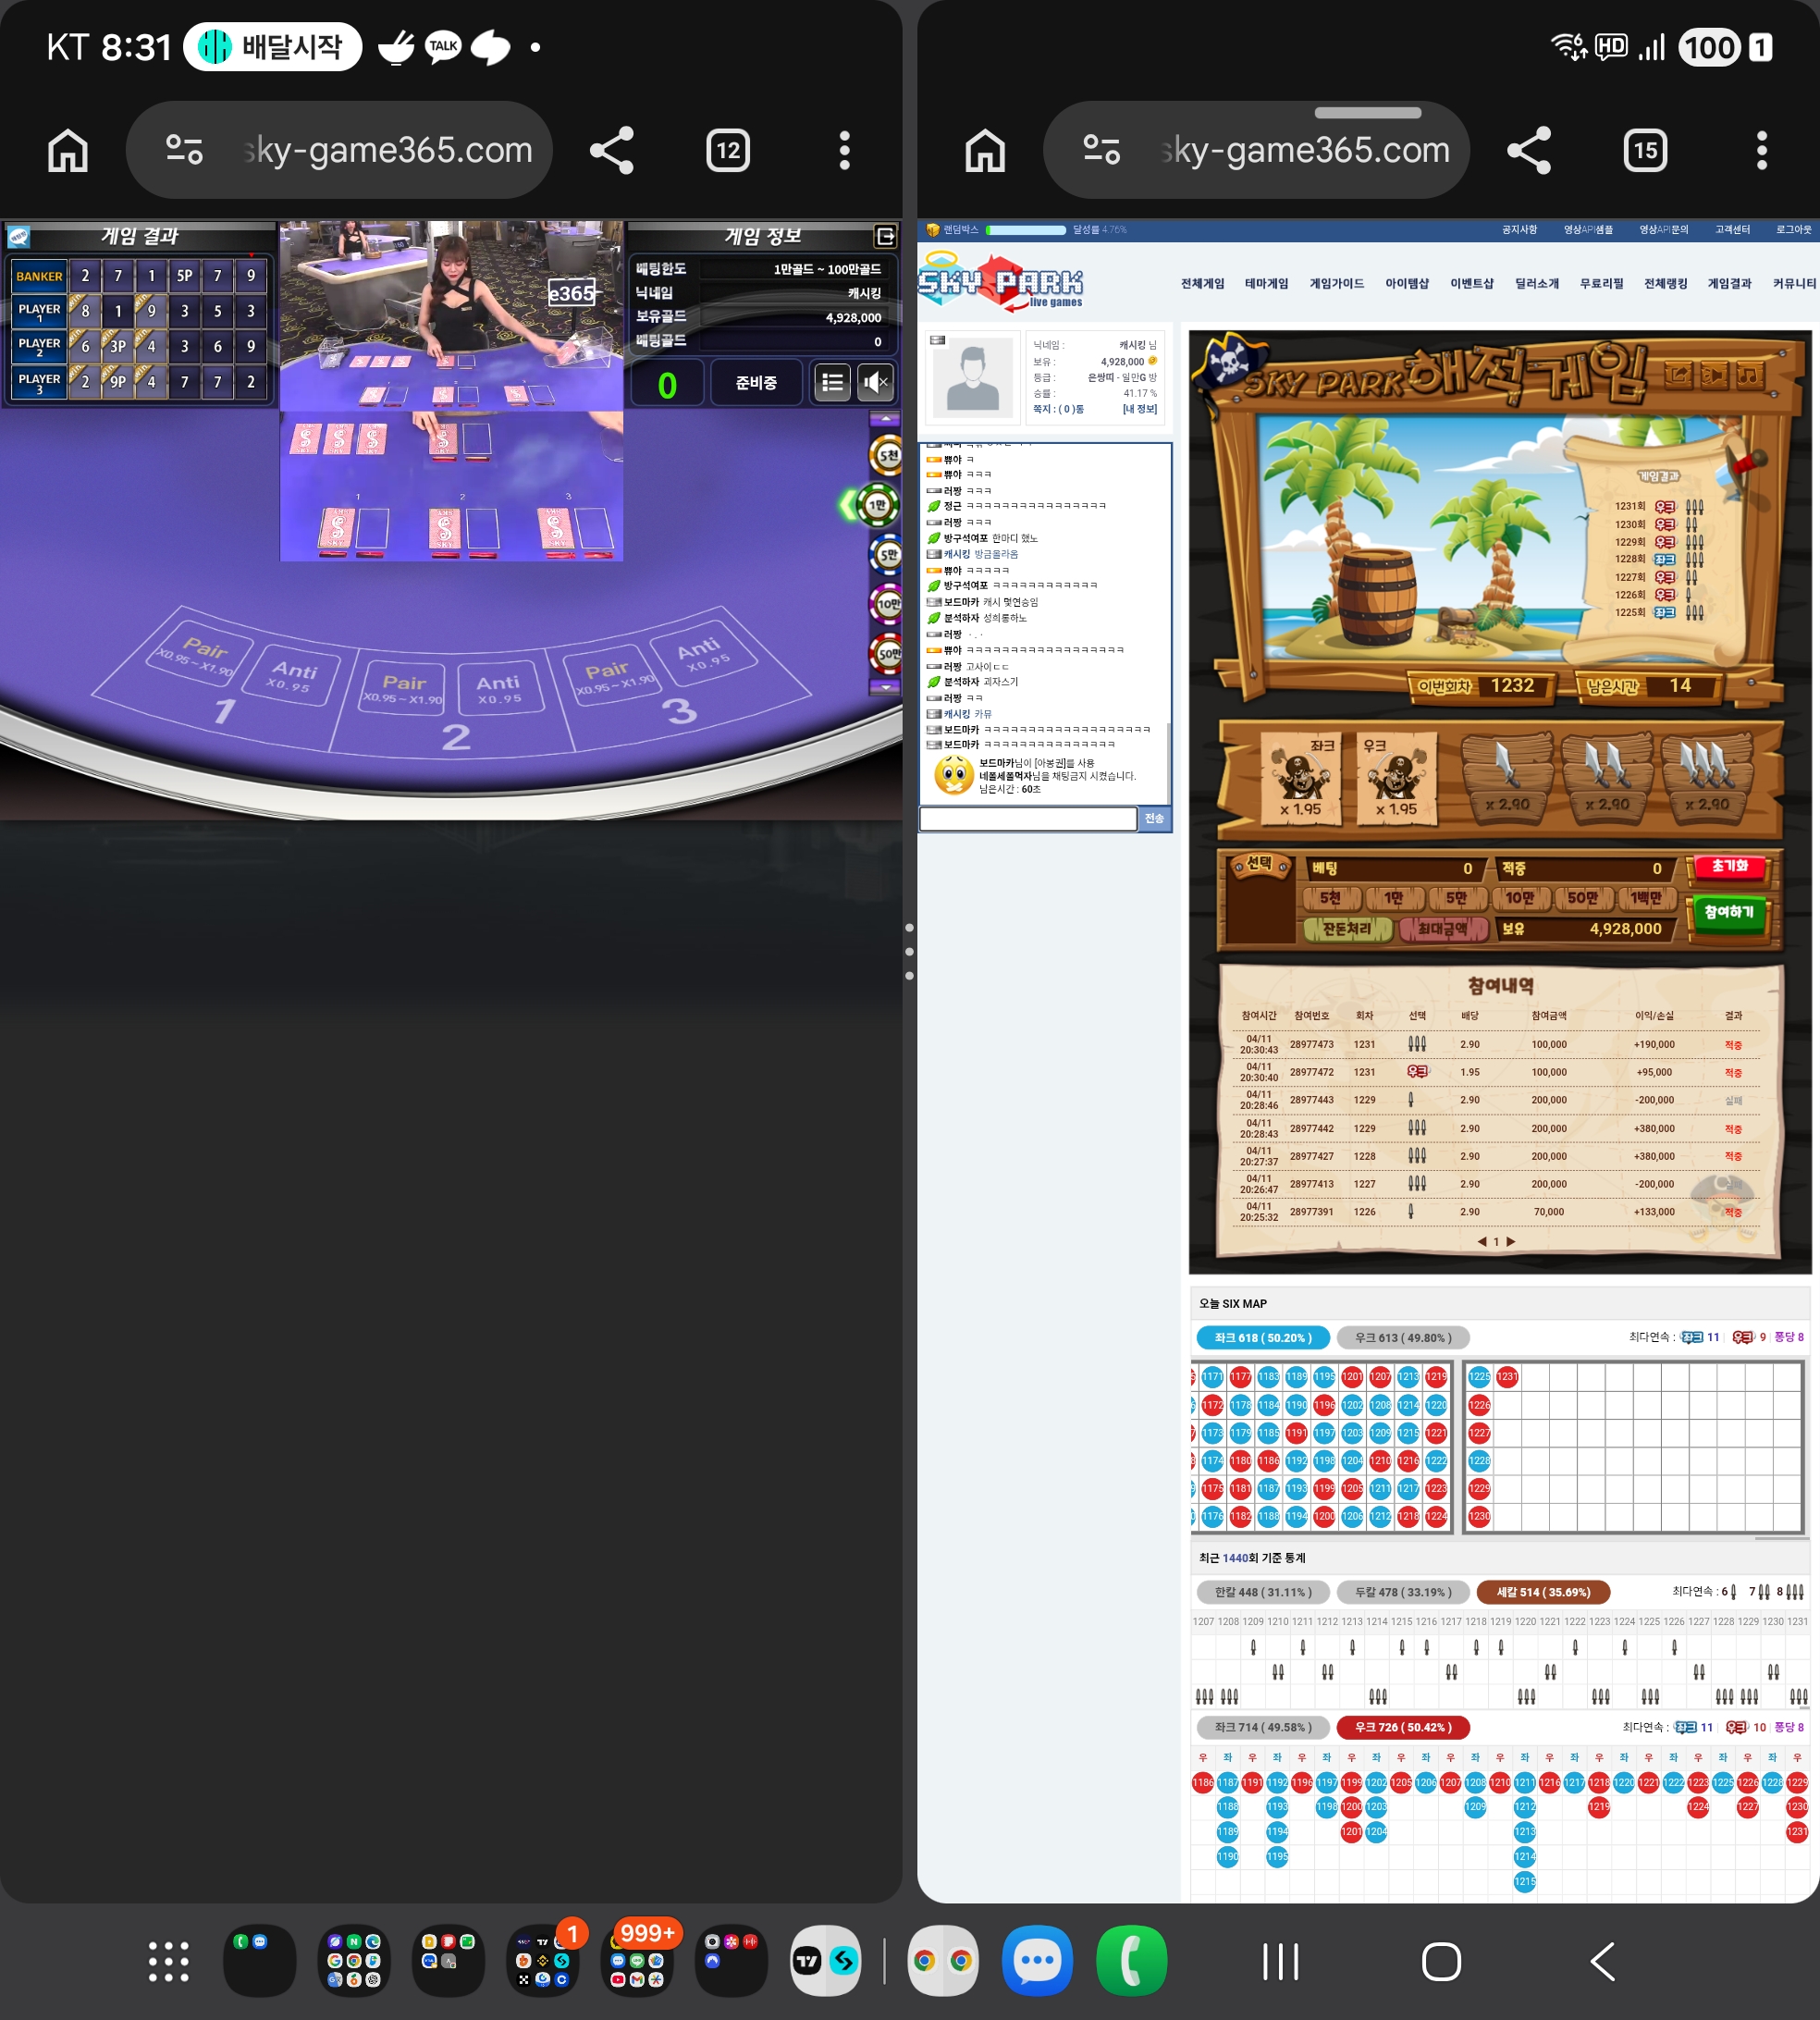Go to next page of 참여내역
This screenshot has width=1820, height=2020.
click(x=1511, y=1242)
